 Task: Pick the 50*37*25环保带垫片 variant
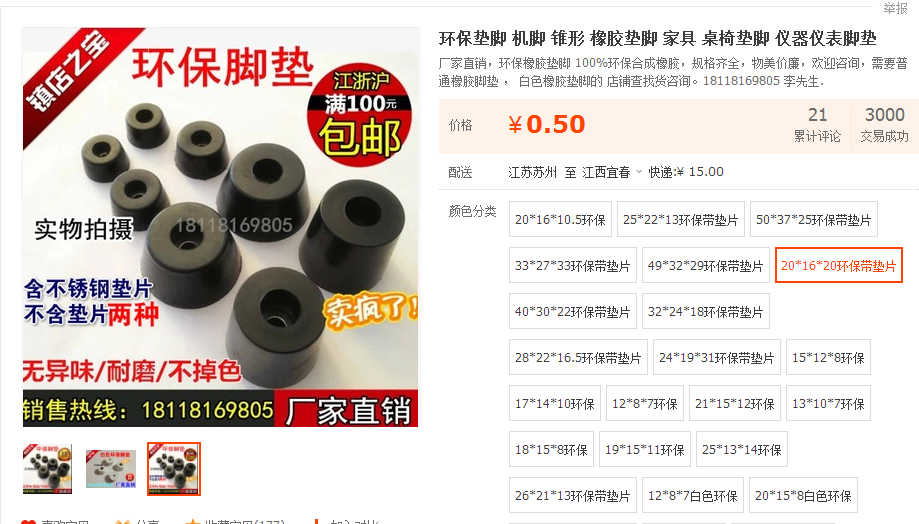tap(814, 219)
